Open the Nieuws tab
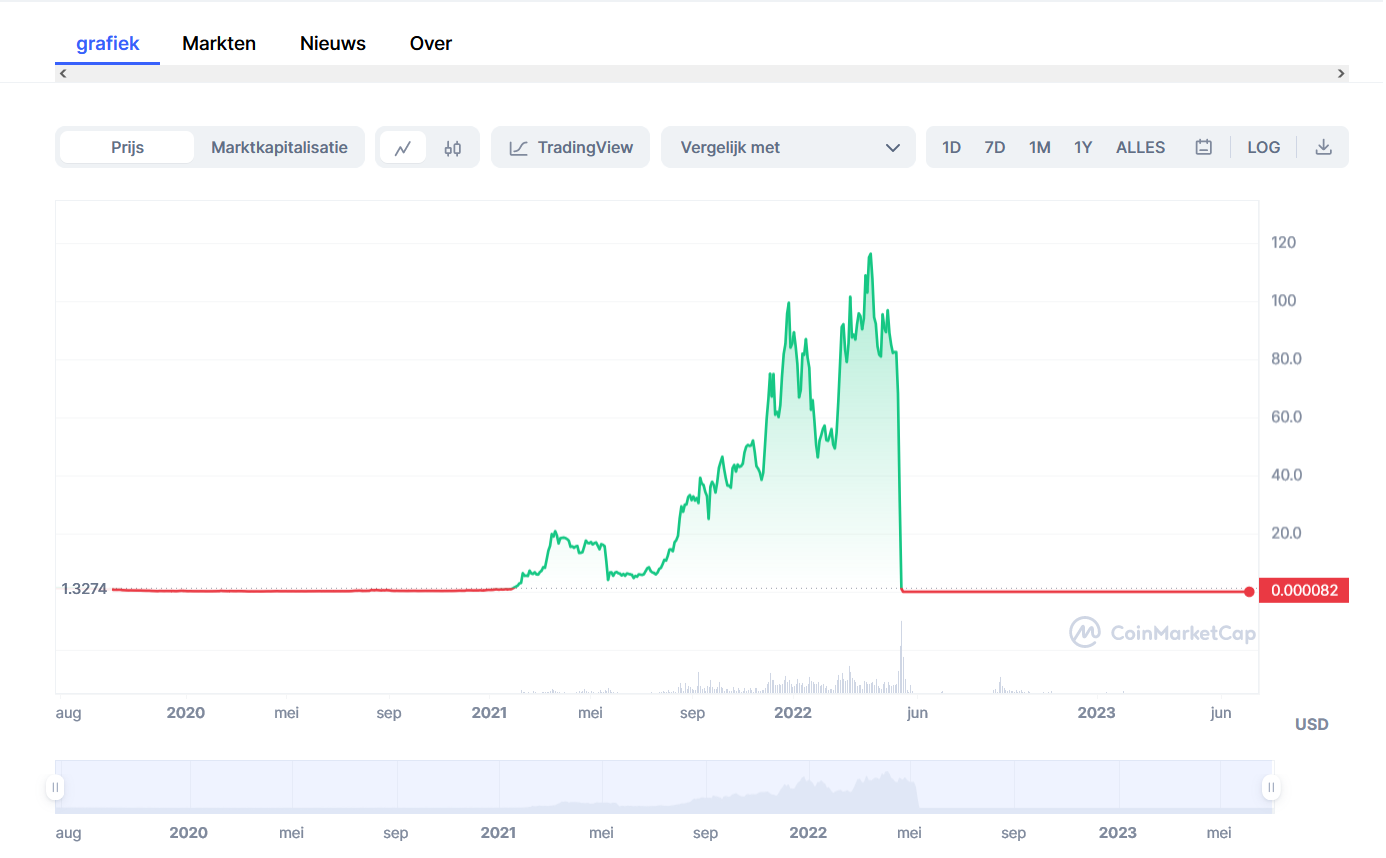 point(333,43)
